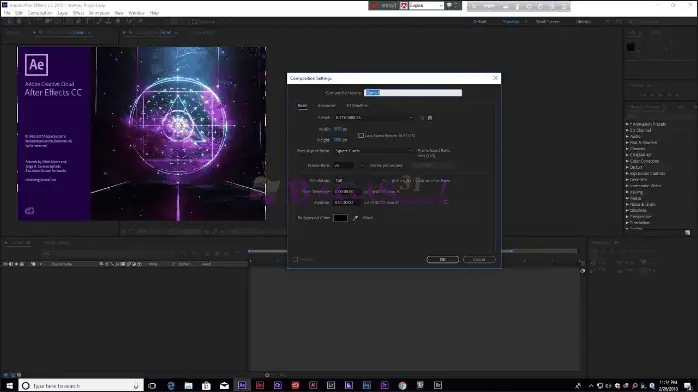Viewport: 698px width, 392px height.
Task: Click the Composition Name text field
Action: [x=413, y=93]
